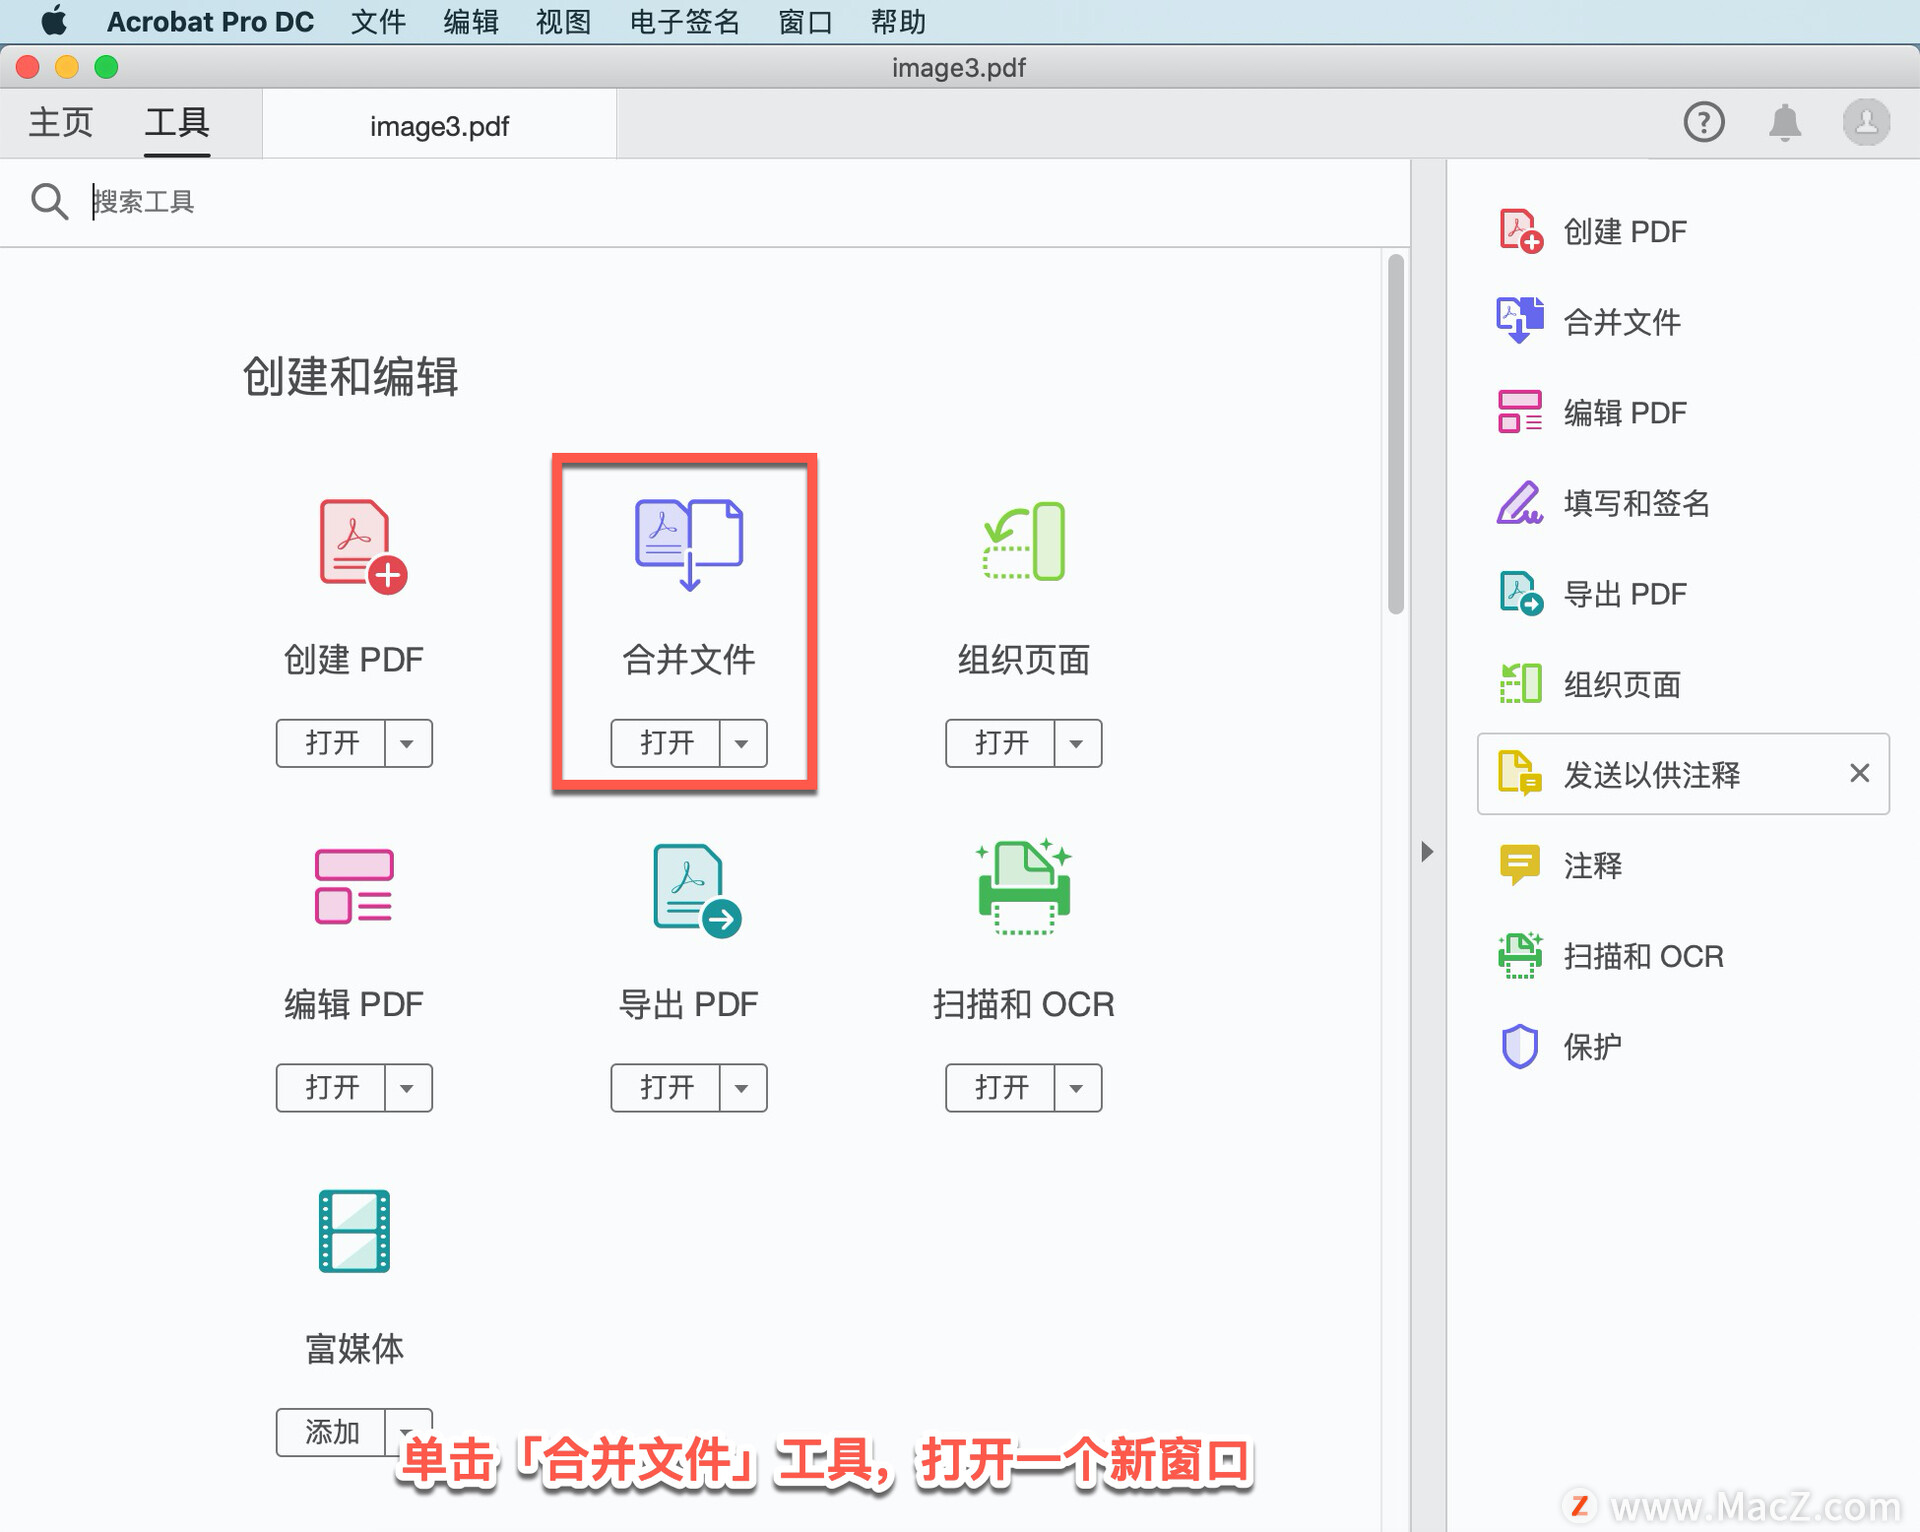The height and width of the screenshot is (1532, 1920).
Task: Remove 发送以供注释 shortcut with X
Action: click(x=1859, y=773)
